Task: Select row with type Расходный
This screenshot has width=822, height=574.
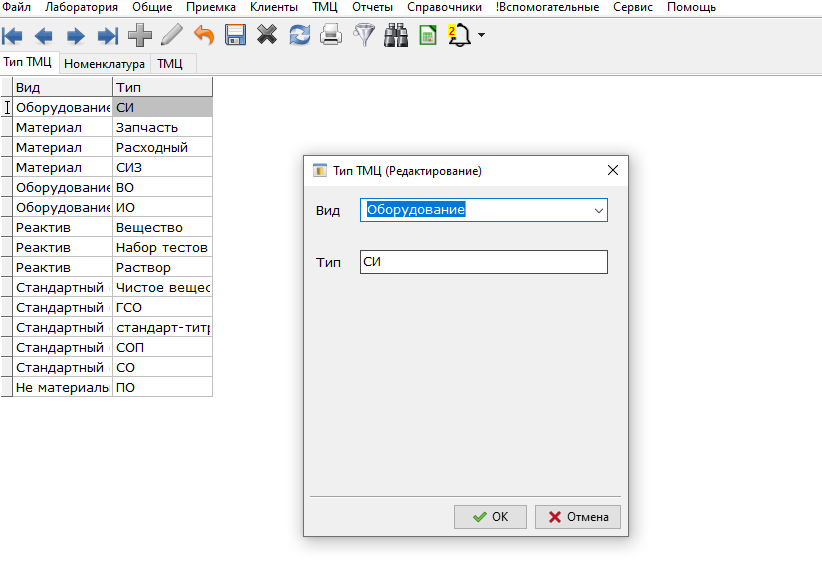Action: coord(106,148)
